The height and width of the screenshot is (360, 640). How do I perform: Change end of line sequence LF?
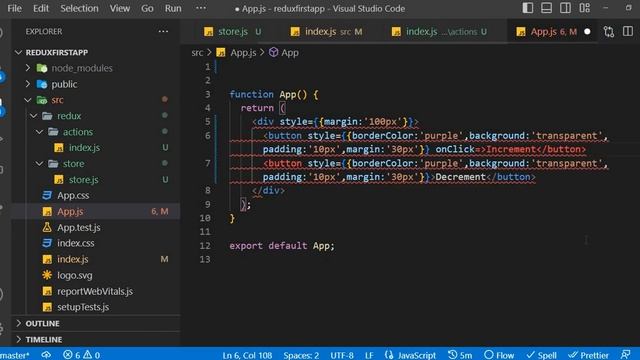click(369, 355)
